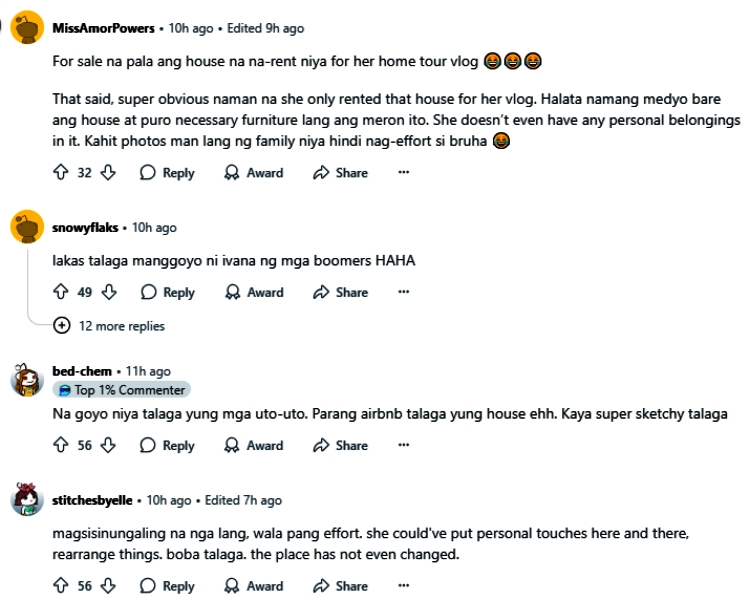Downvote bed-chem's comment
This screenshot has height=600, width=750.
108,446
